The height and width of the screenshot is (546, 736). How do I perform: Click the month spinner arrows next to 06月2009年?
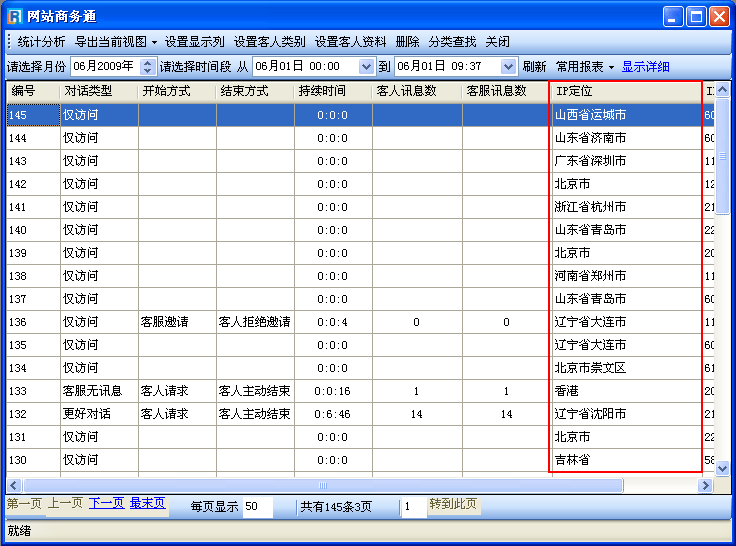point(148,67)
